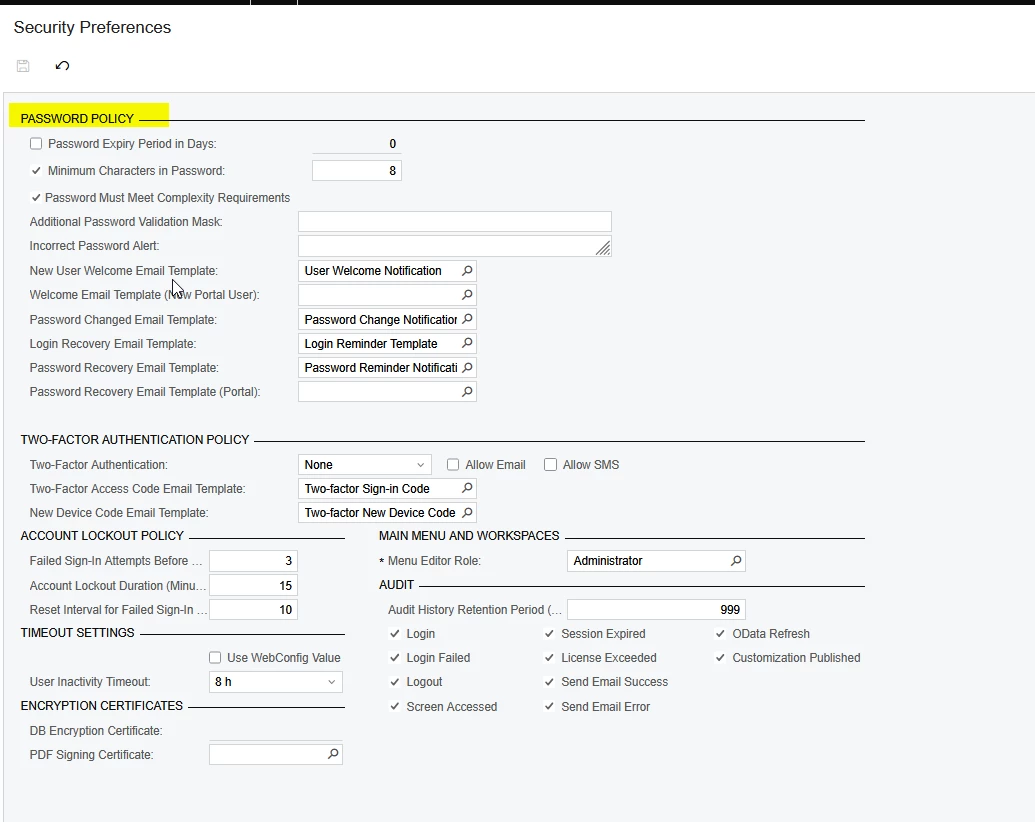The height and width of the screenshot is (822, 1035).
Task: Click resize grip of Incorrect Password Alert box
Action: pos(603,248)
